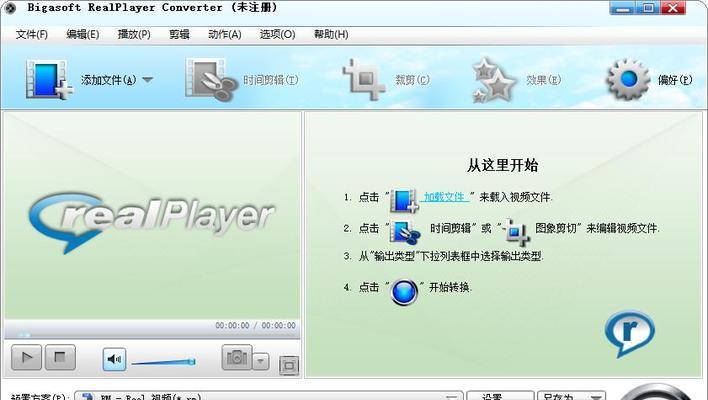Select 偏好(P) toolbar label

pos(675,80)
